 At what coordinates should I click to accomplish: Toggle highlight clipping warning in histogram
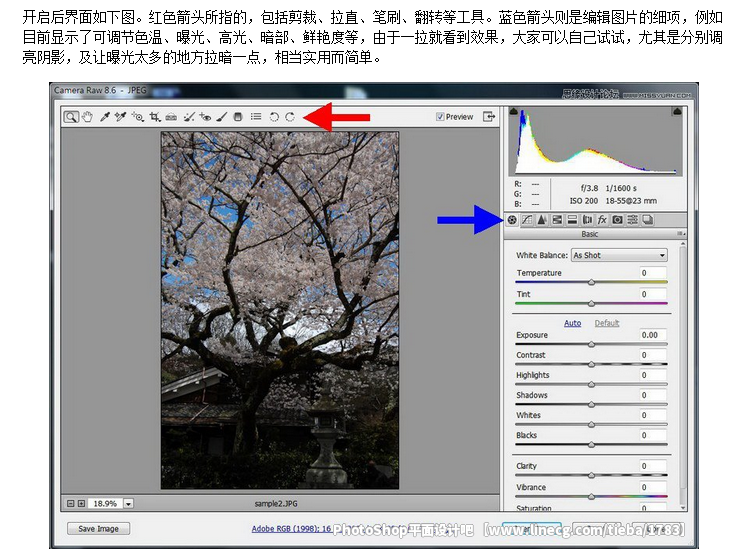tap(677, 112)
